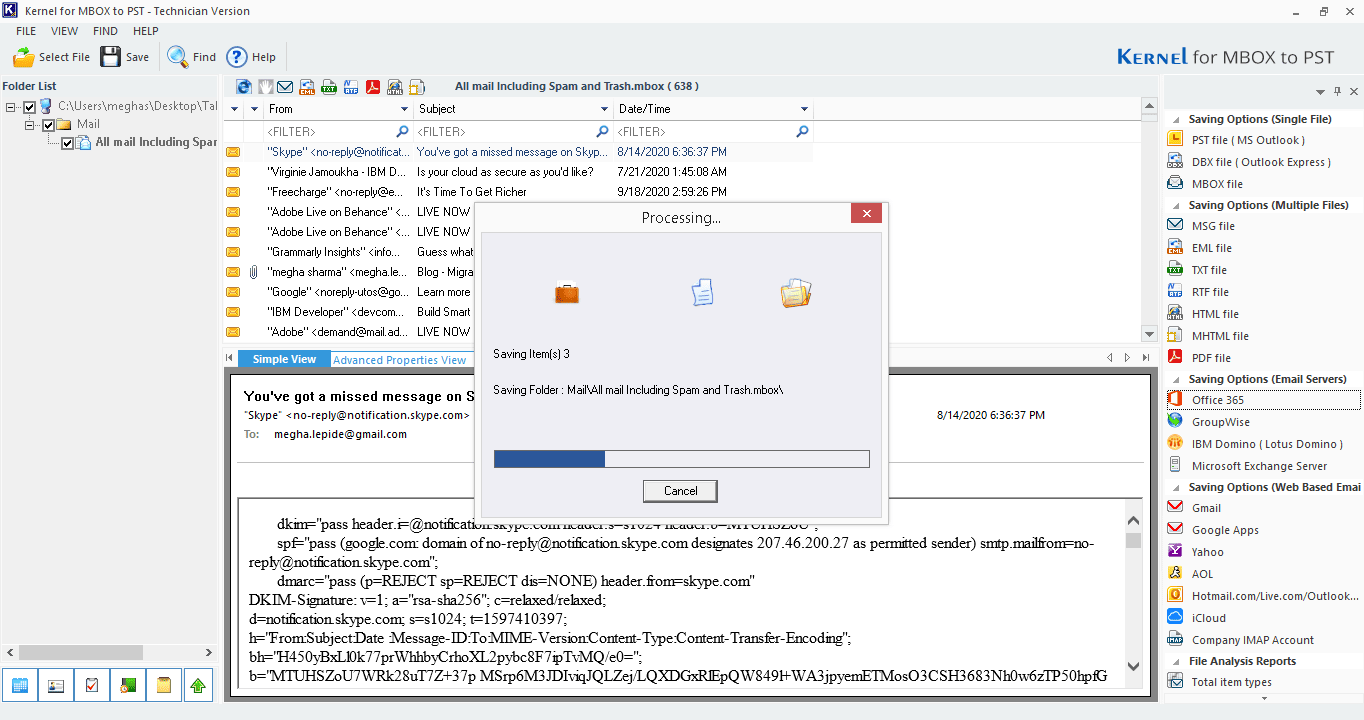Click the refresh globe icon above mail list
Screen dimensions: 1364x720
(244, 87)
